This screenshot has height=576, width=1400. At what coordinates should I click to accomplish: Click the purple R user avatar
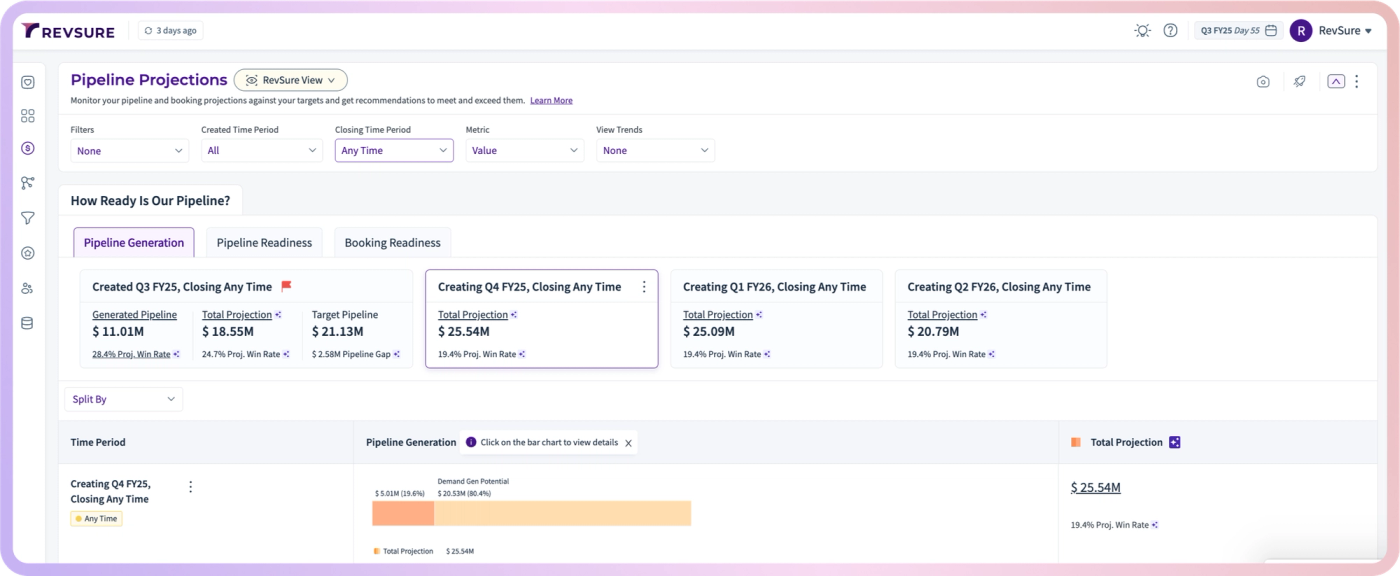[1301, 31]
